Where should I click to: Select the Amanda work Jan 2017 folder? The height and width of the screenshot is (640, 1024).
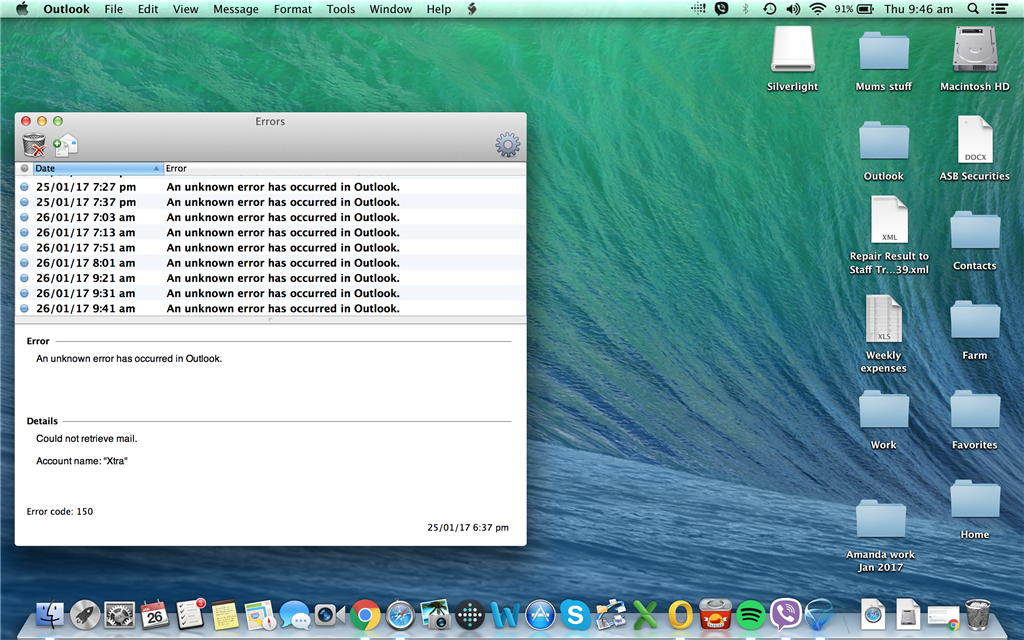click(880, 519)
